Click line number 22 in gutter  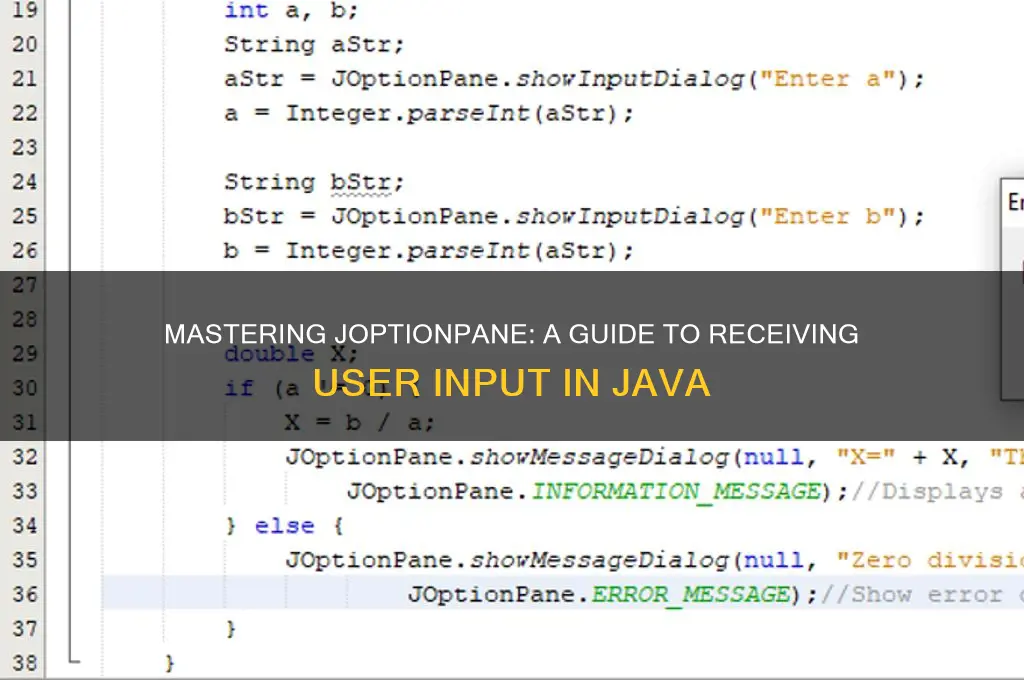tap(25, 113)
